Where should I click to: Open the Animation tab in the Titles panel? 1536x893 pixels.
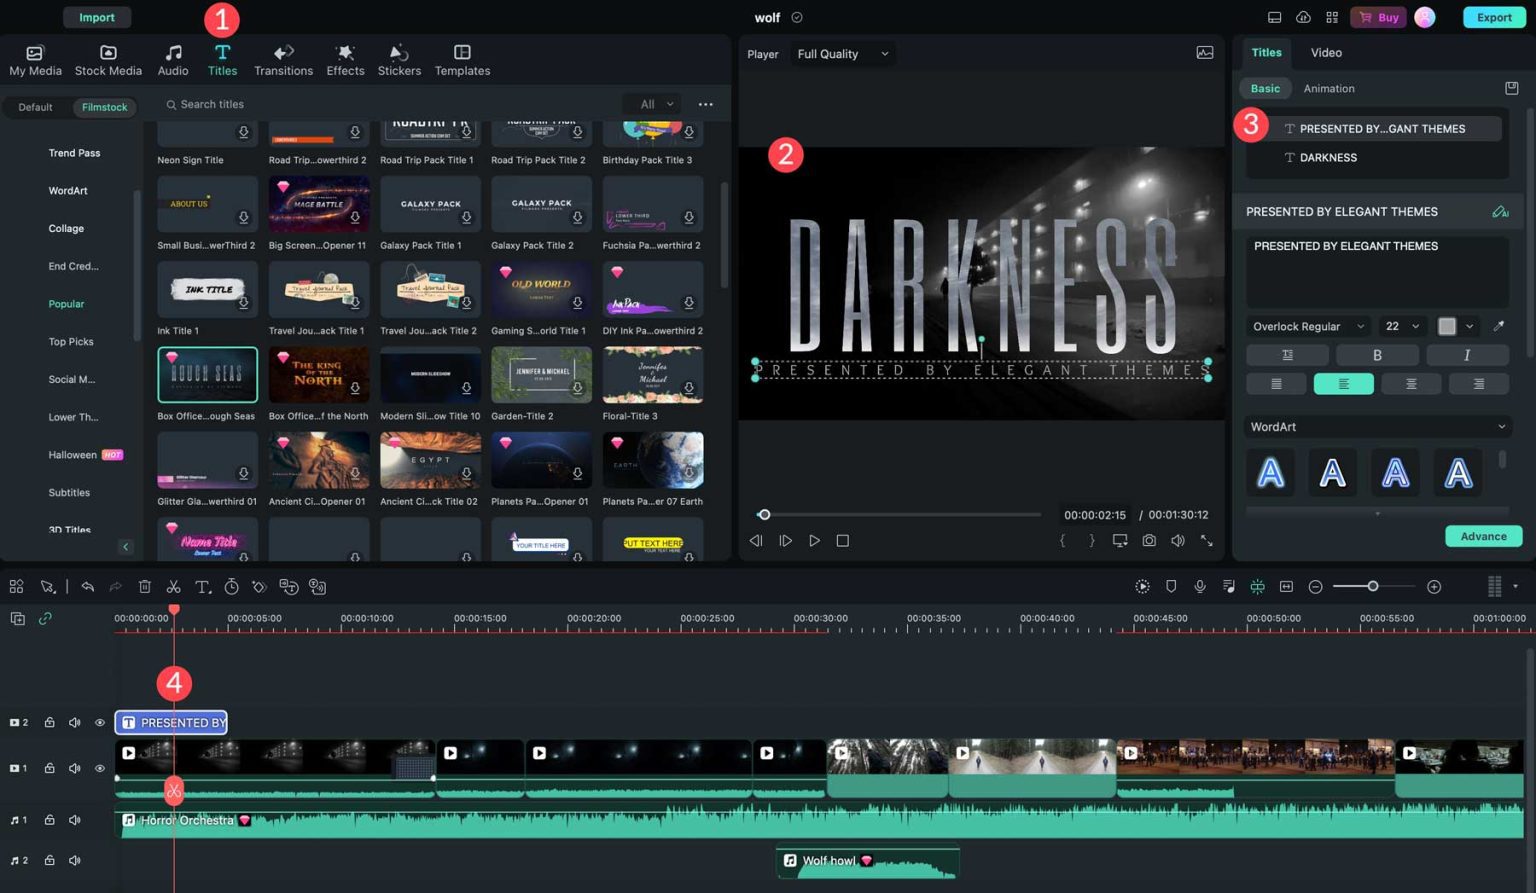[x=1328, y=88]
